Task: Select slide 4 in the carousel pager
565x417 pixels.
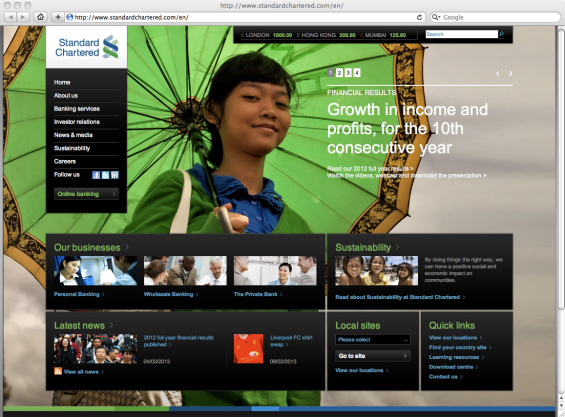Action: coord(357,73)
